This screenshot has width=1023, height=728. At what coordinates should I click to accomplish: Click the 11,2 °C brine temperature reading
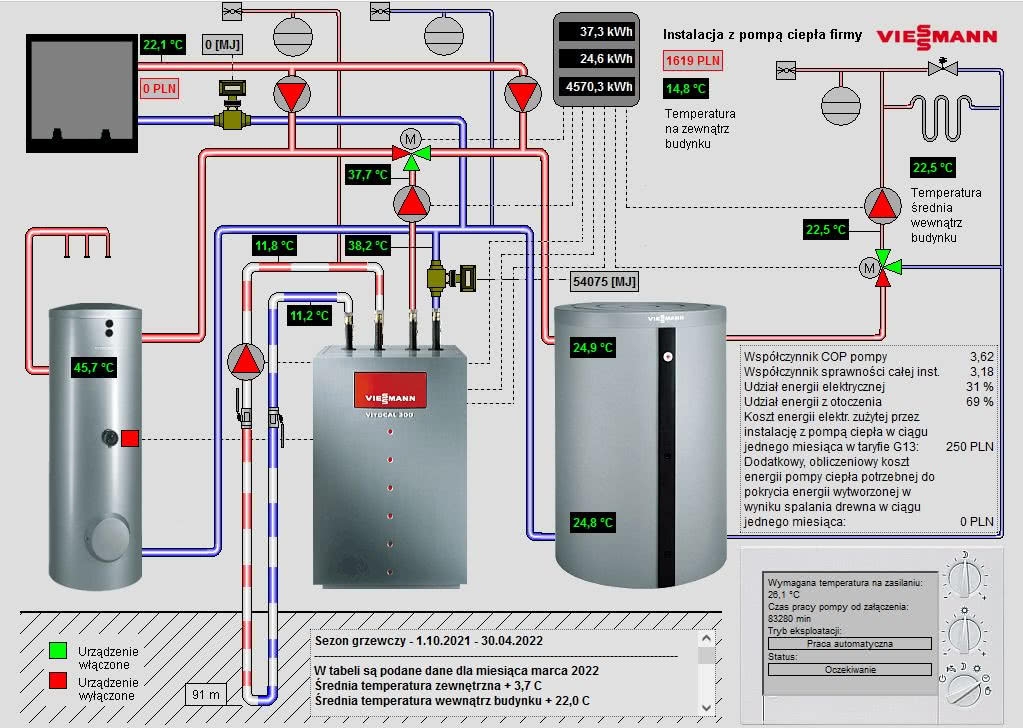click(x=309, y=316)
